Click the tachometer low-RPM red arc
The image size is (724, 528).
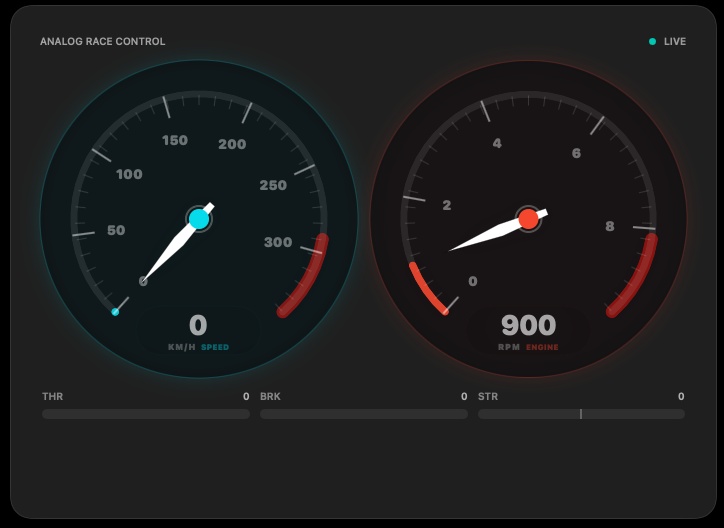[x=425, y=291]
